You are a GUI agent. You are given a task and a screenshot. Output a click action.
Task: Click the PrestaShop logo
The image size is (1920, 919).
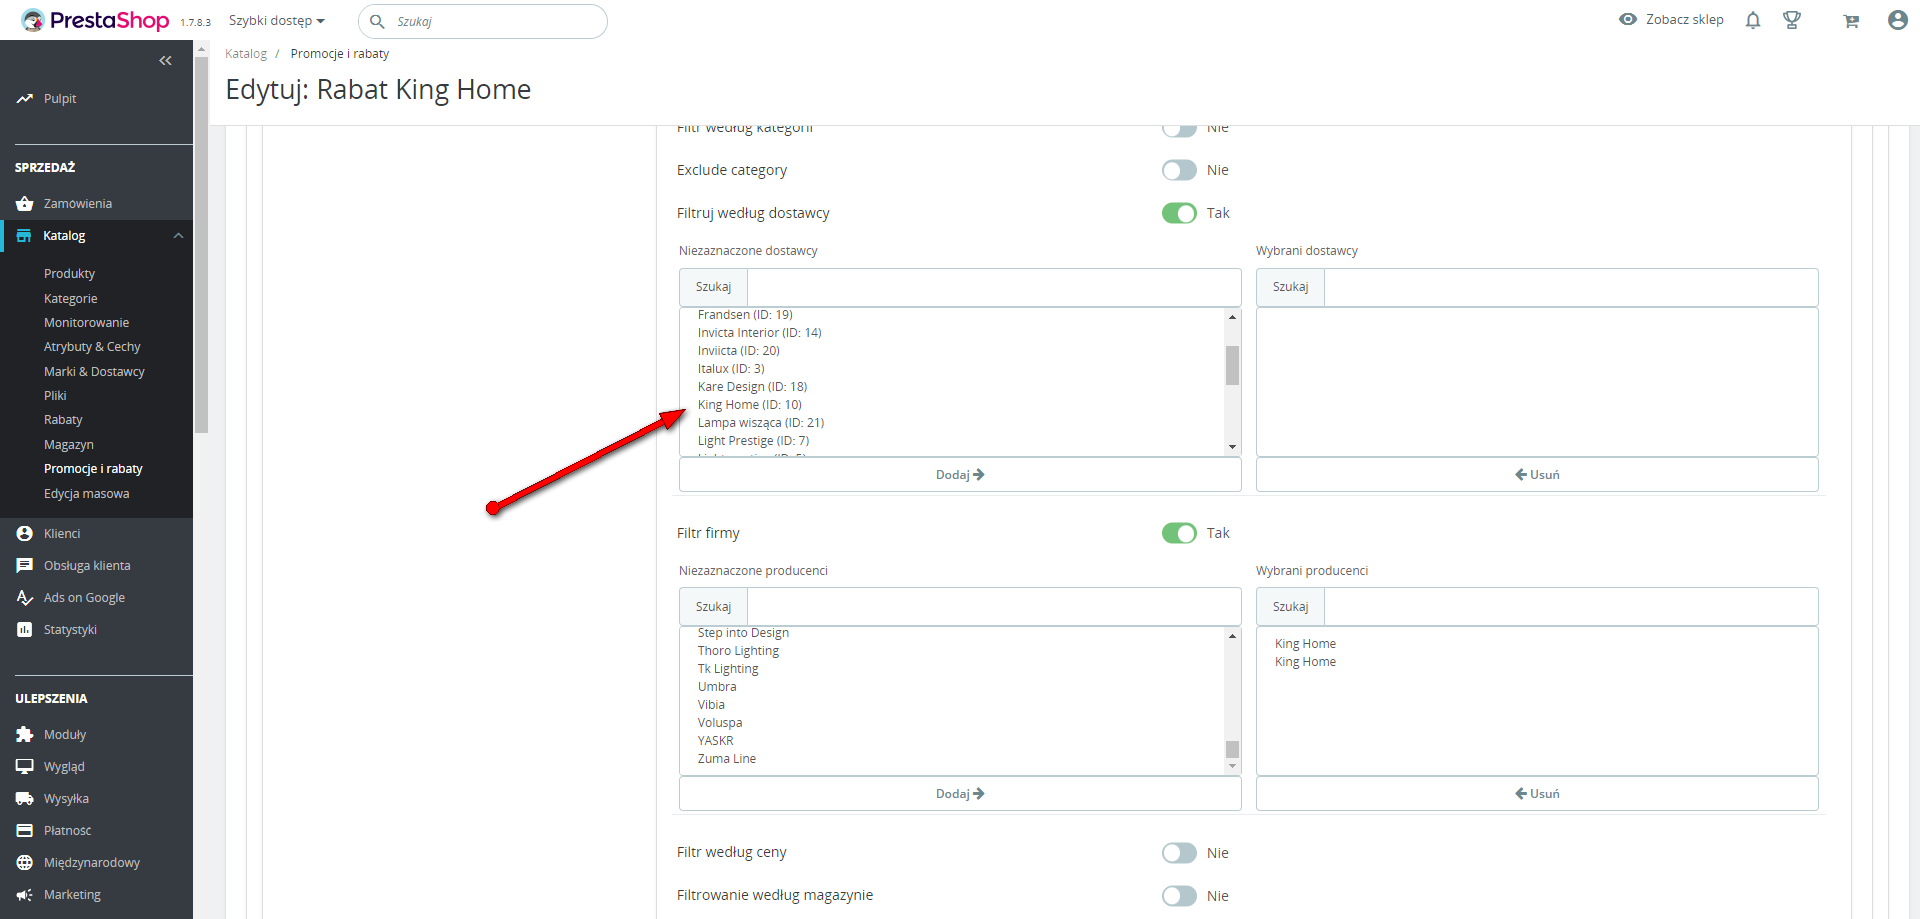(x=95, y=20)
